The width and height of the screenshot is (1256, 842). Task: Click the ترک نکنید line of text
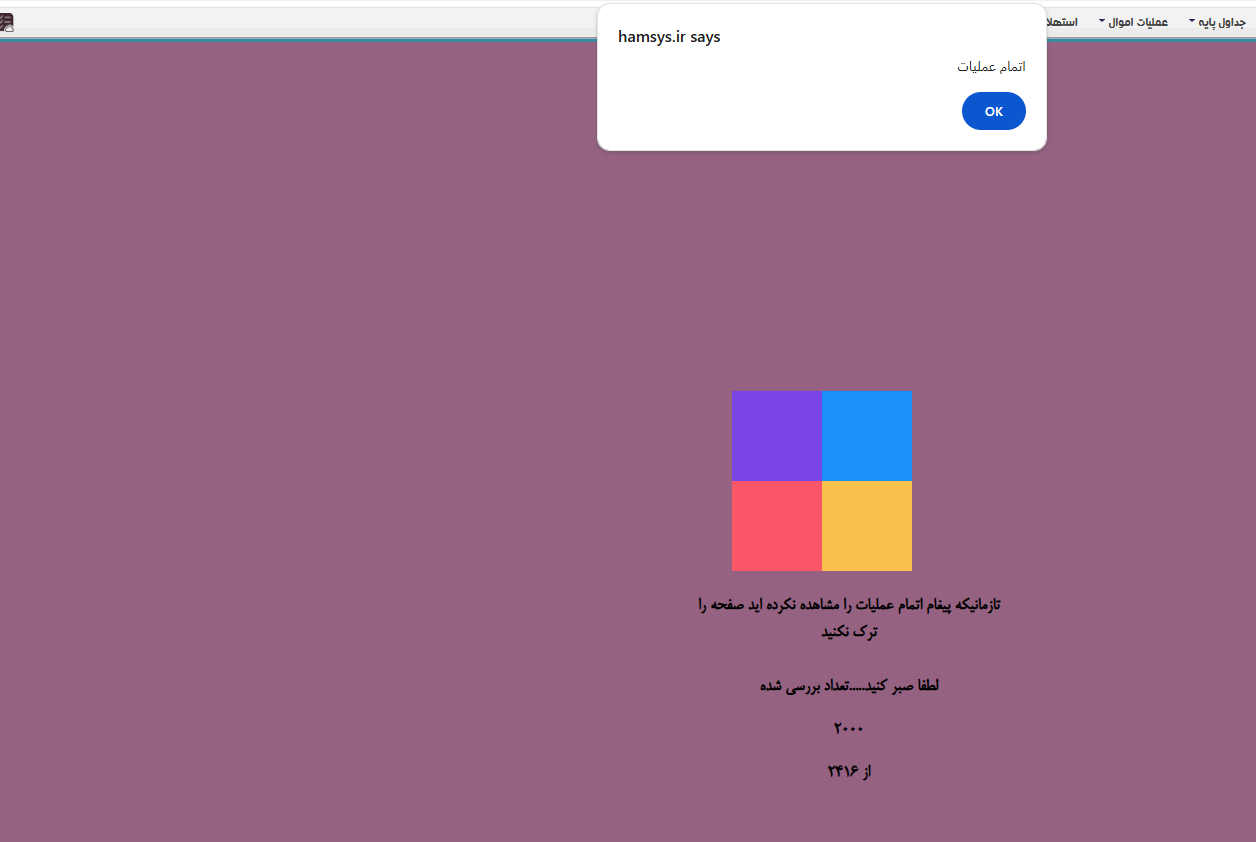pyautogui.click(x=849, y=632)
